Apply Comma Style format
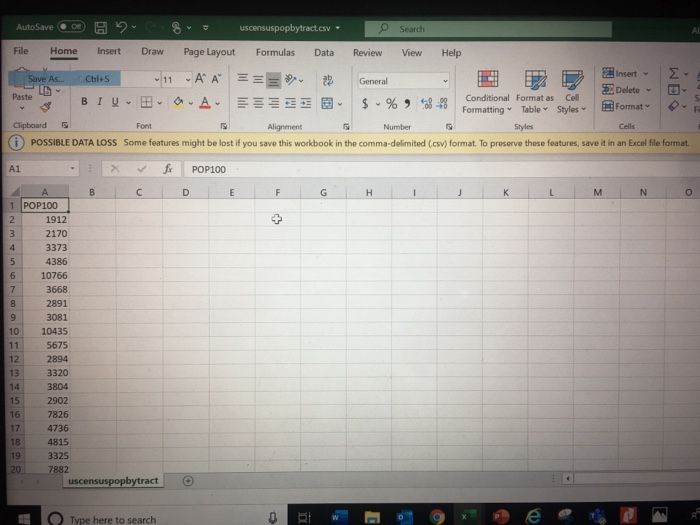 (x=407, y=104)
